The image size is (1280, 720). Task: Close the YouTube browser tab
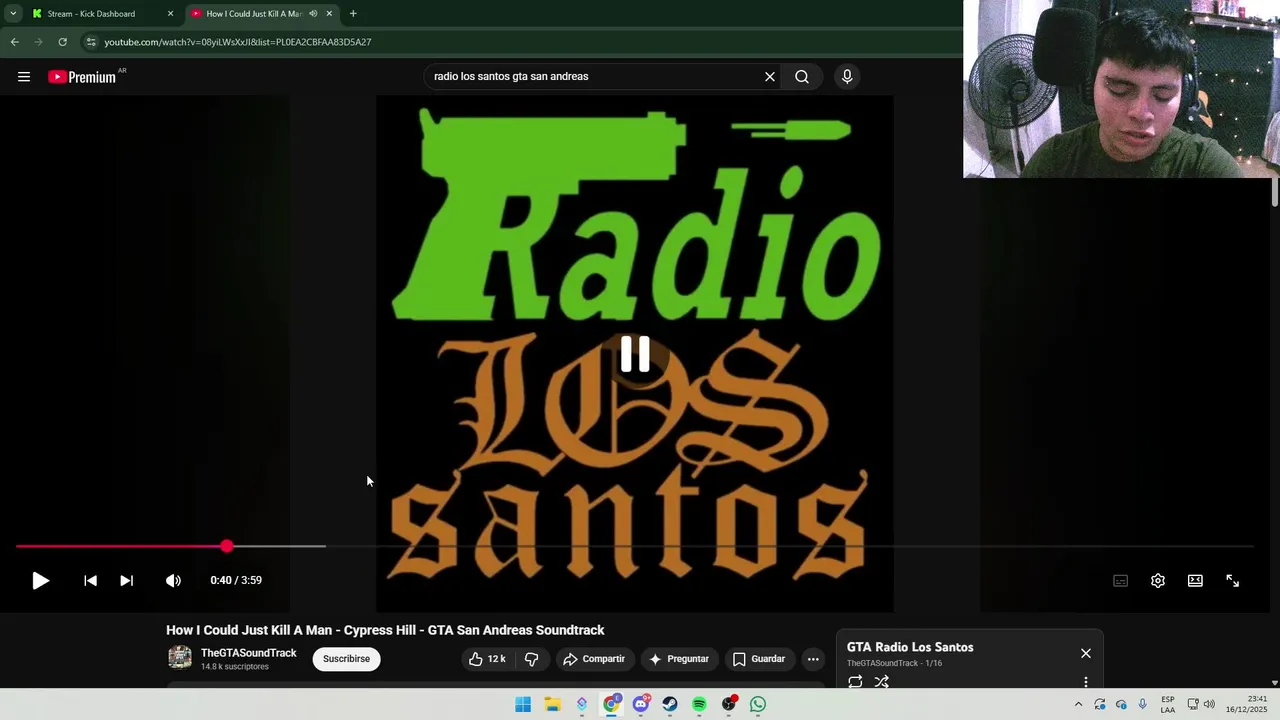(x=329, y=14)
